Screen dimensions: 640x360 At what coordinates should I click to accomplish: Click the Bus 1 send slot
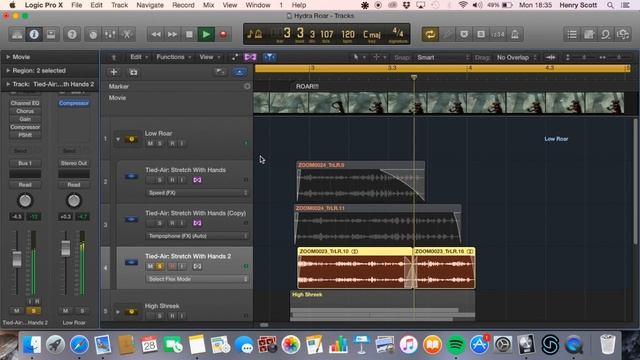click(x=25, y=163)
